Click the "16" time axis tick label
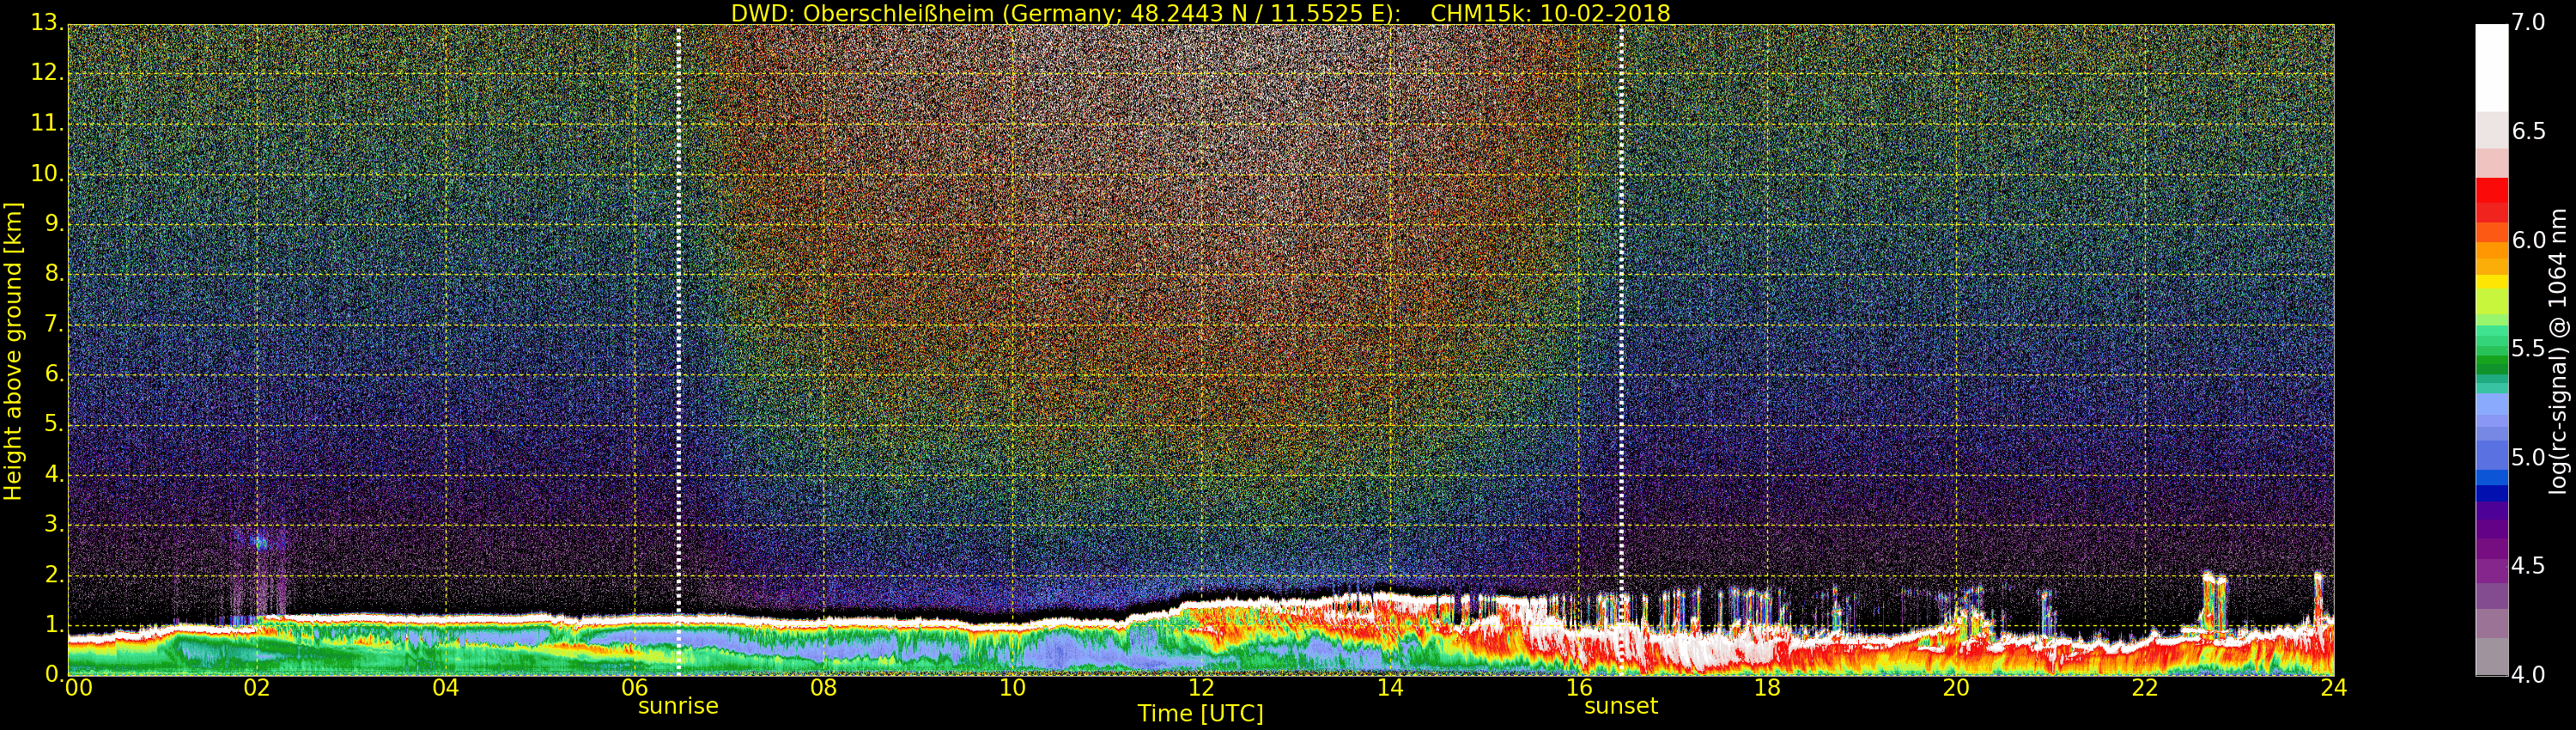The height and width of the screenshot is (730, 2576). pos(1579,688)
